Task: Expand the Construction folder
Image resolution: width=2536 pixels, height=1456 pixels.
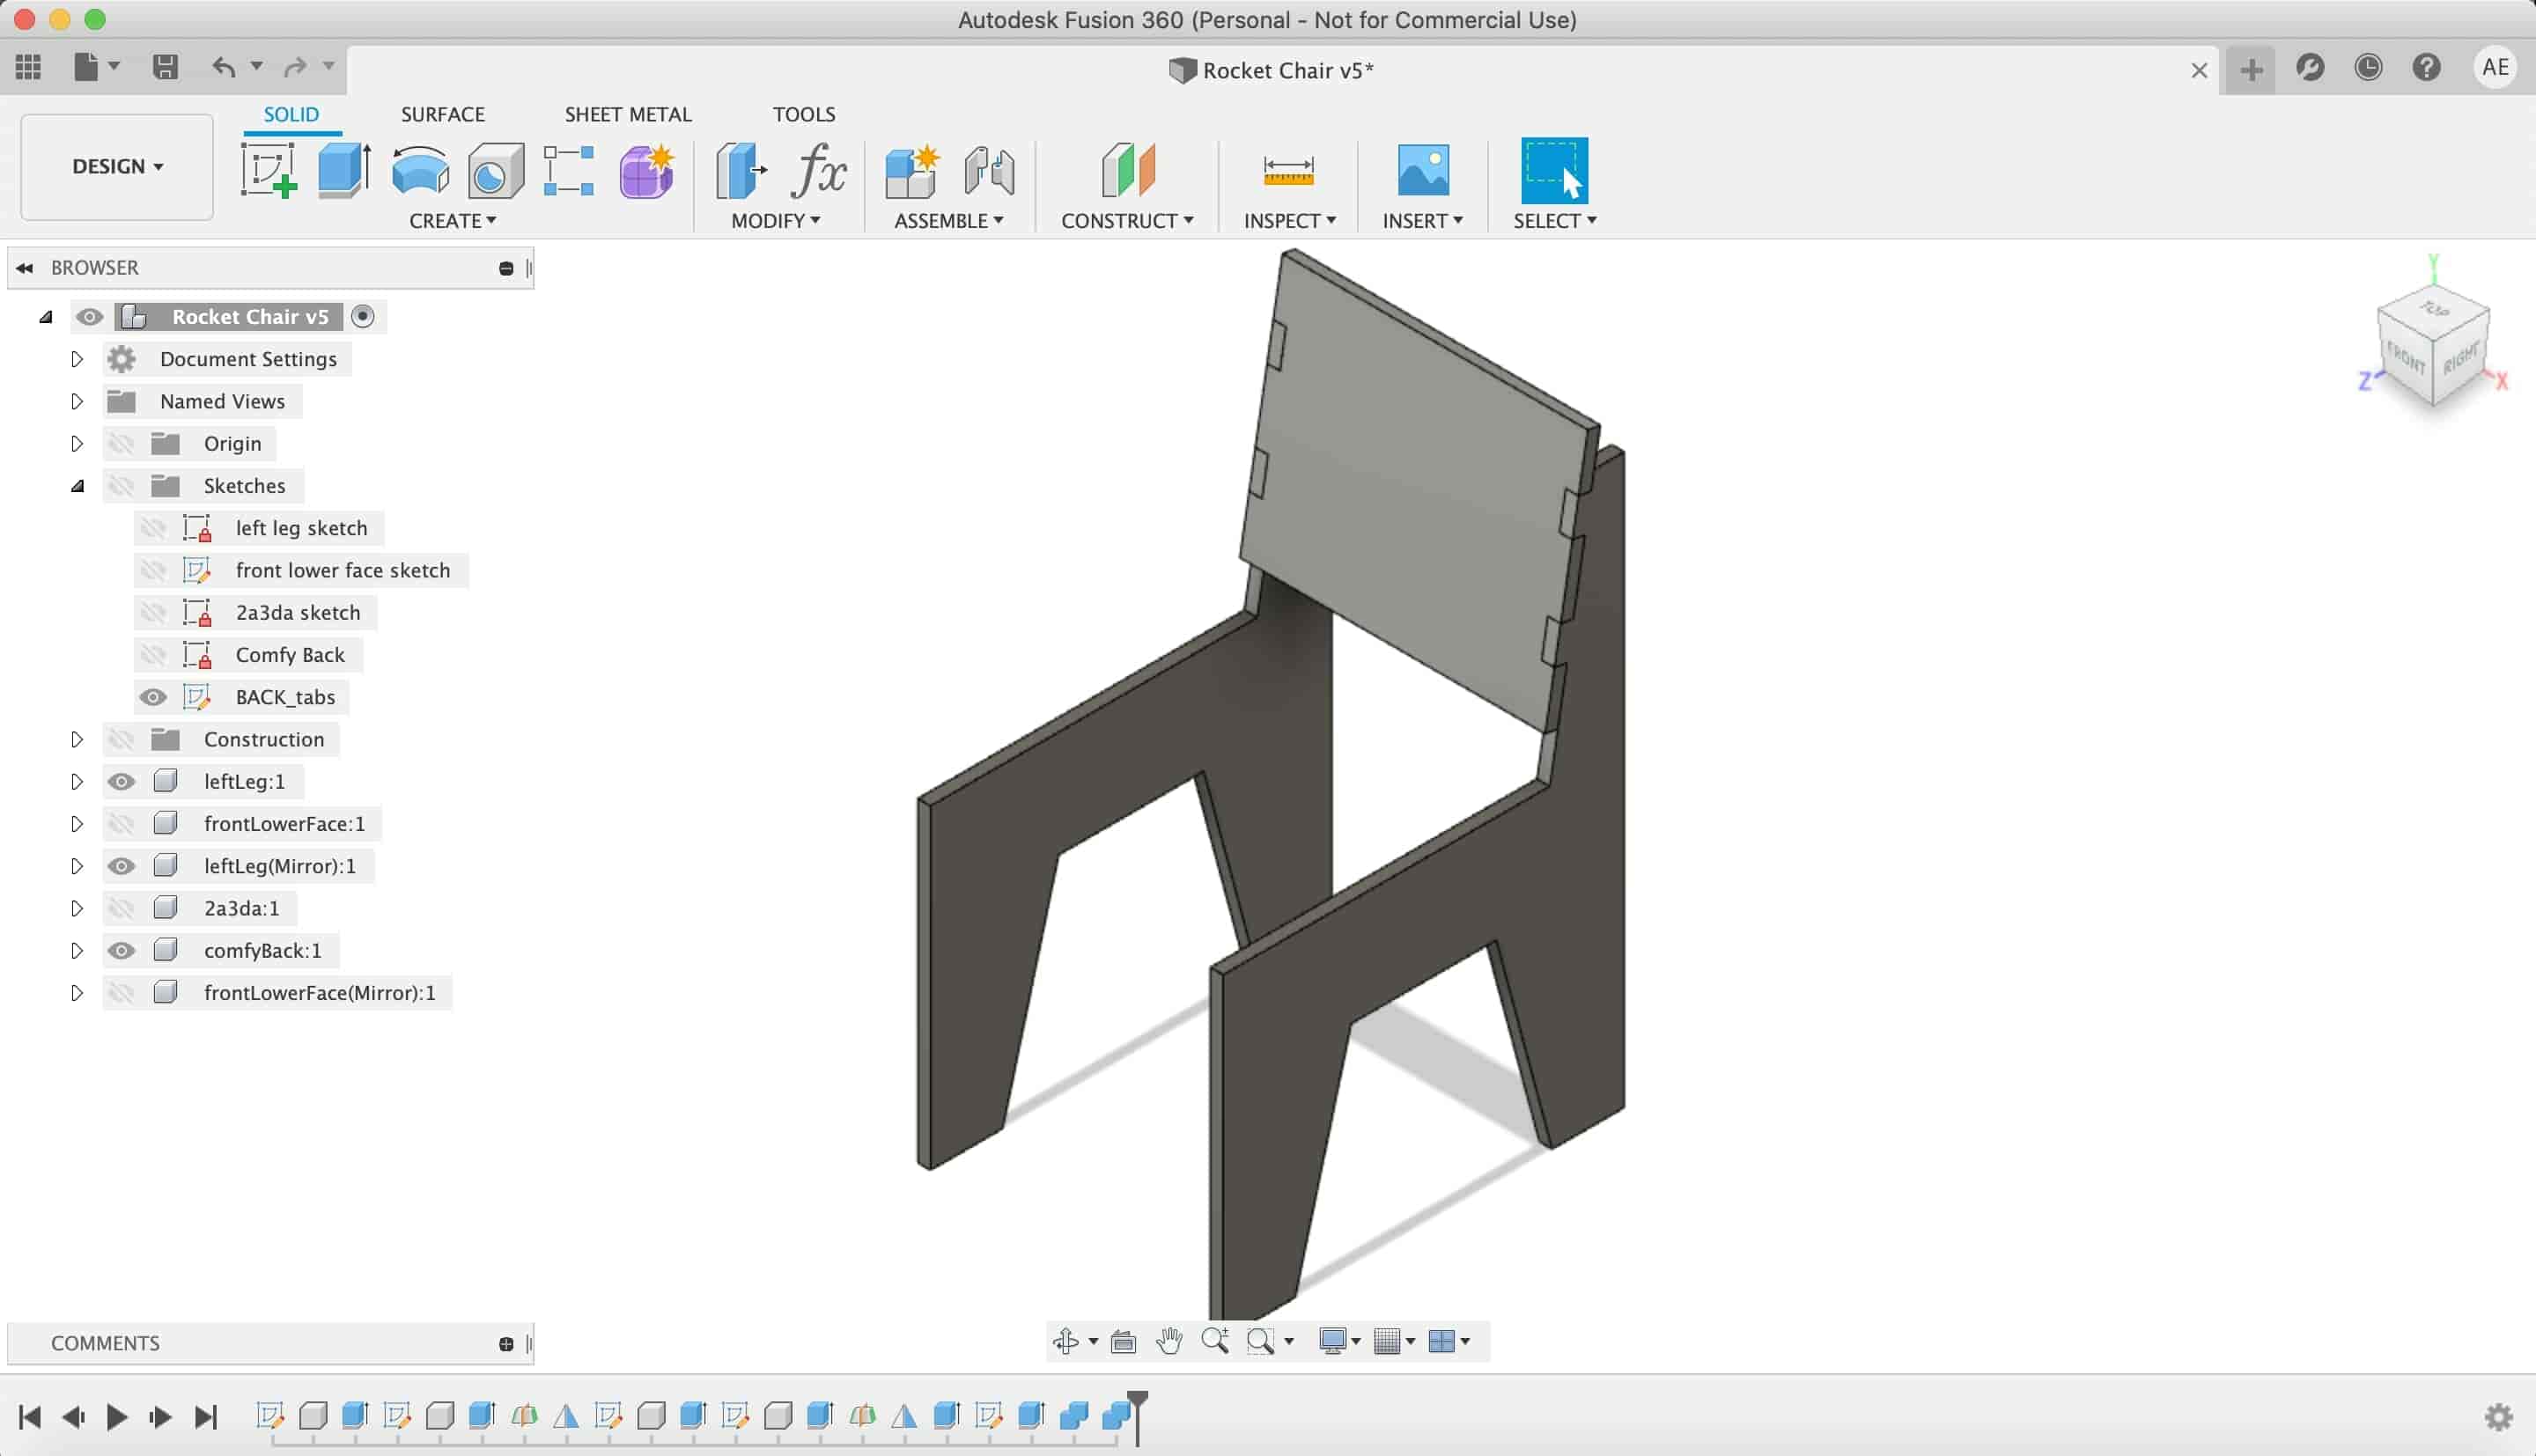Action: (x=77, y=739)
